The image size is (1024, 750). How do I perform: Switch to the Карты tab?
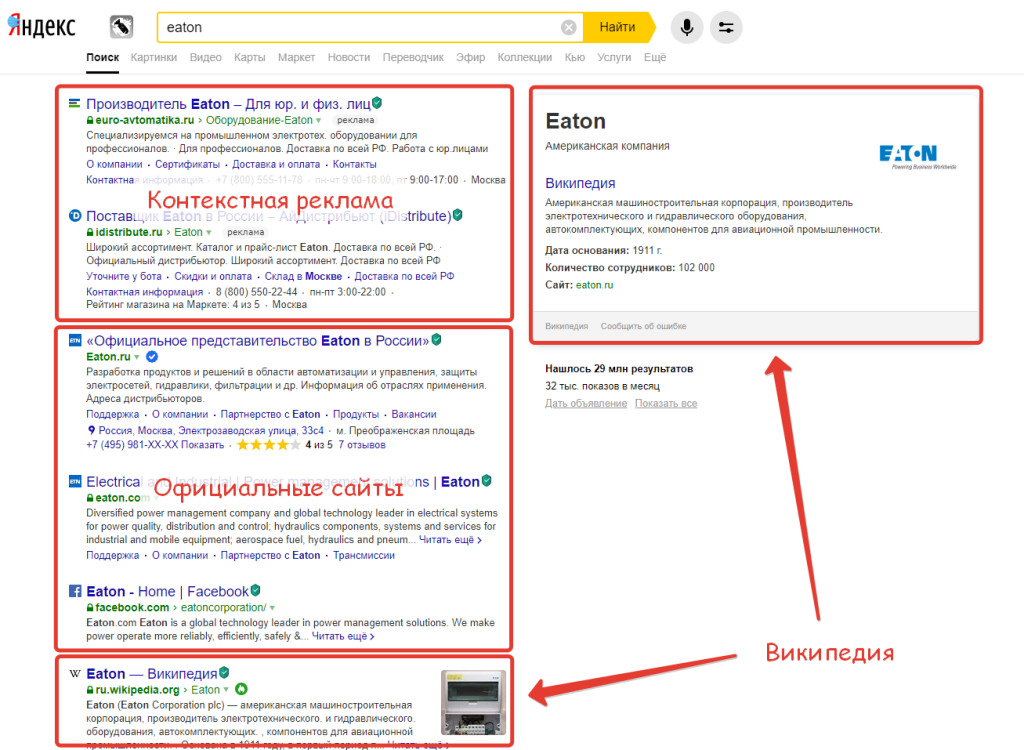[x=249, y=57]
